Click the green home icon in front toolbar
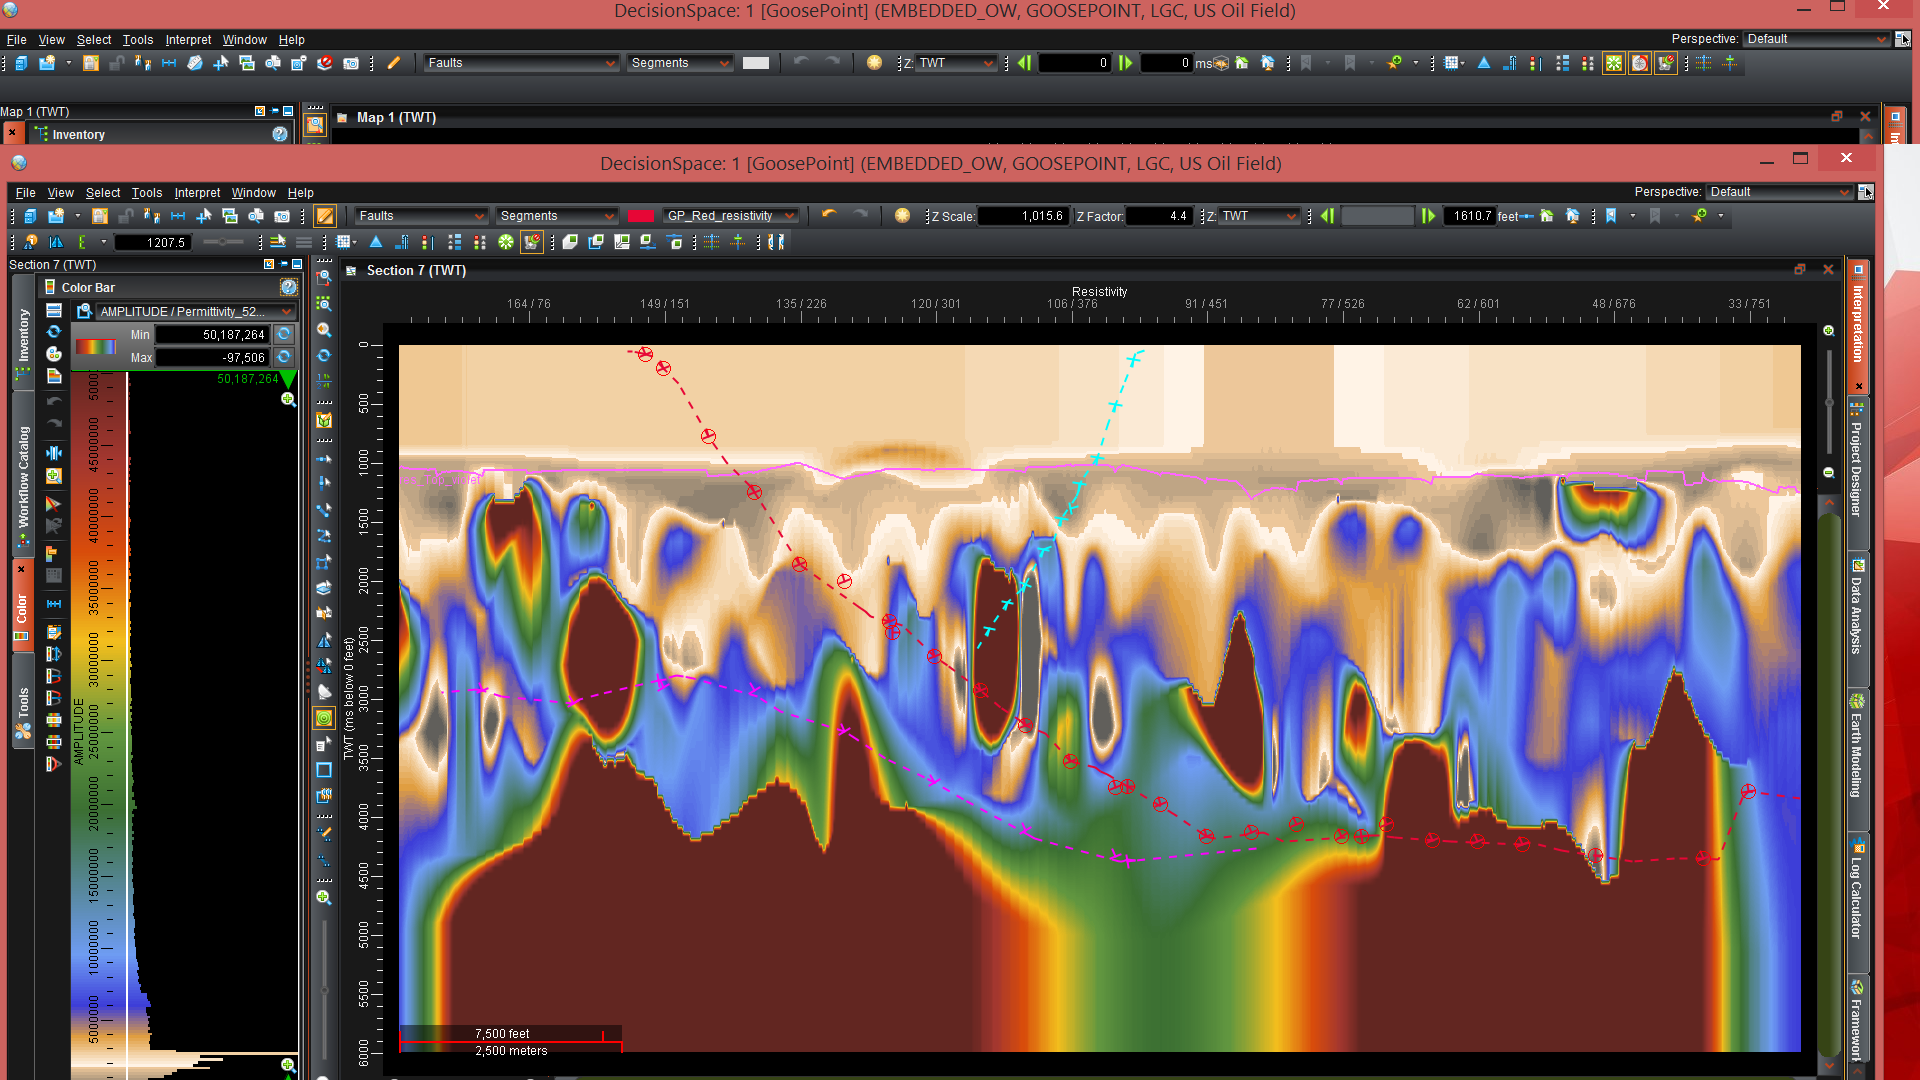The width and height of the screenshot is (1920, 1080). 1547,216
